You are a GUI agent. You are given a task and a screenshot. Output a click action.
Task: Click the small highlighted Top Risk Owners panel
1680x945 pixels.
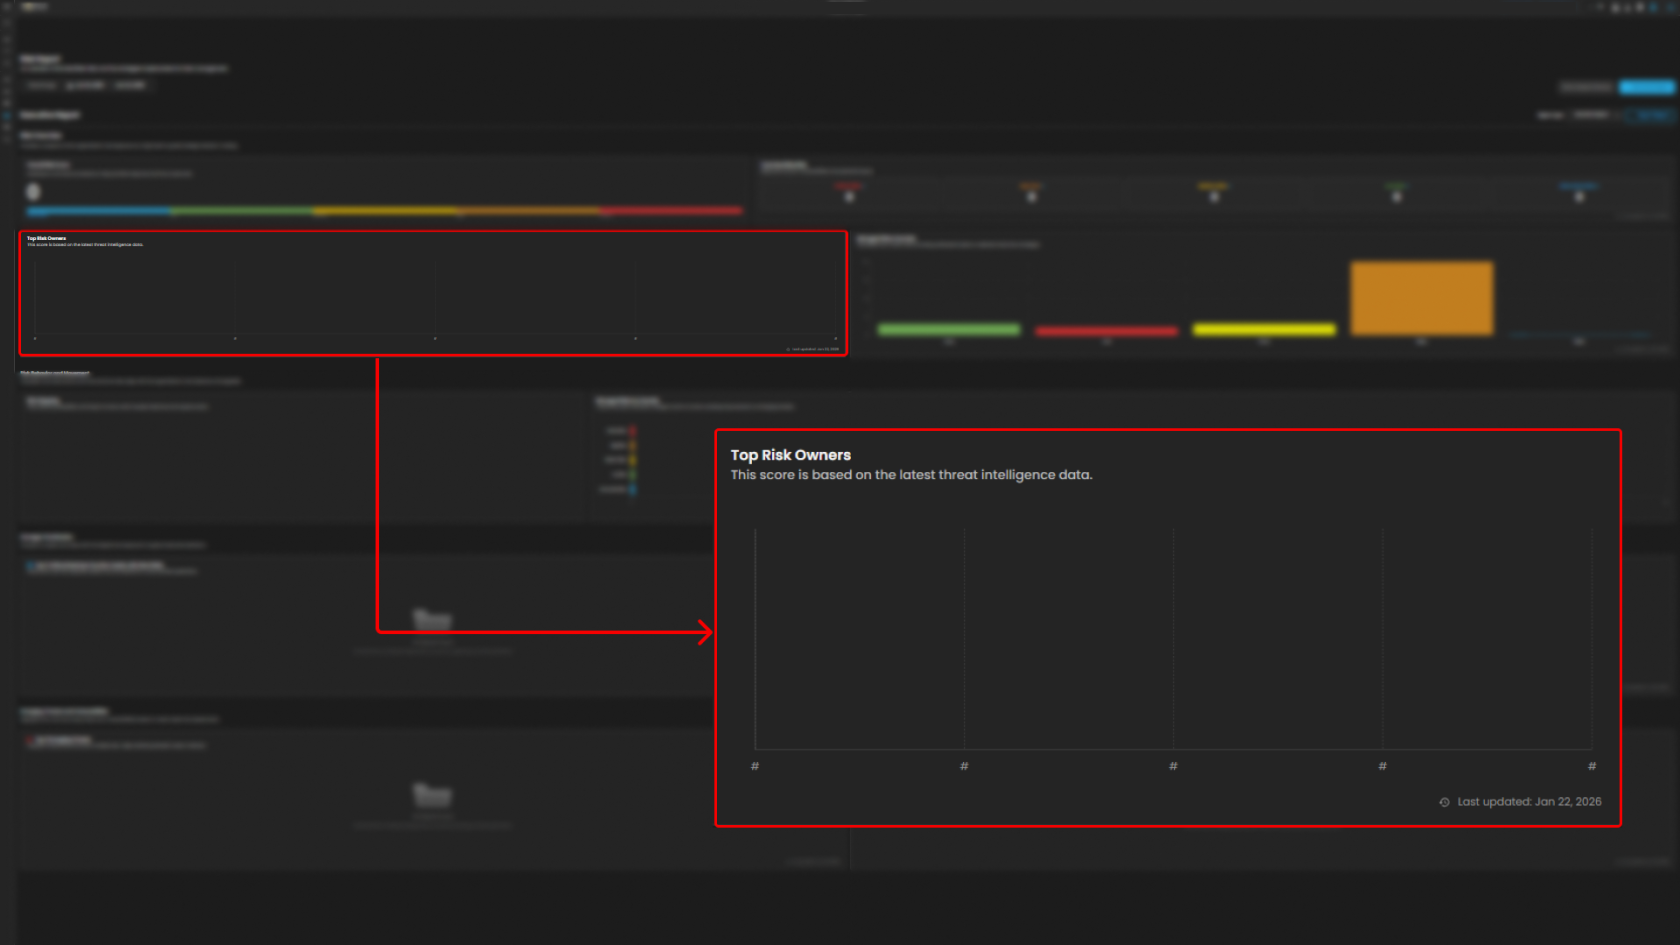432,293
